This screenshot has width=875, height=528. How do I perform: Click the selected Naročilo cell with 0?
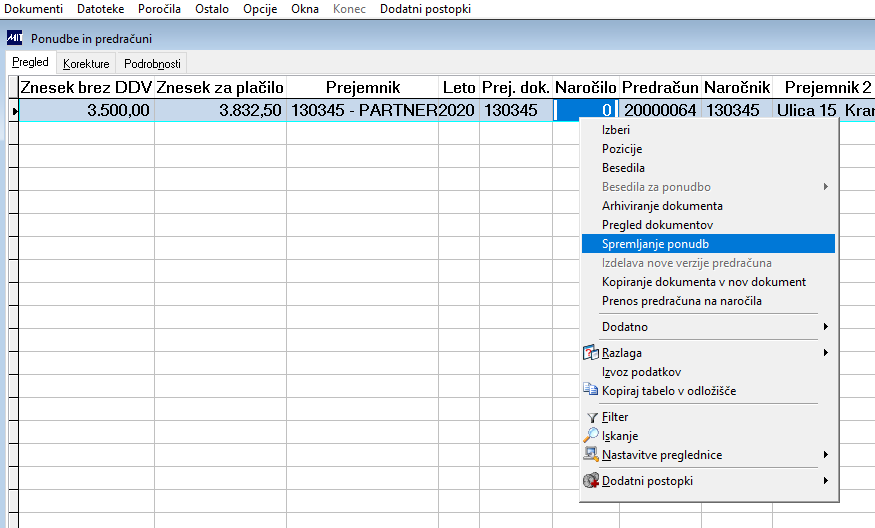tap(586, 111)
